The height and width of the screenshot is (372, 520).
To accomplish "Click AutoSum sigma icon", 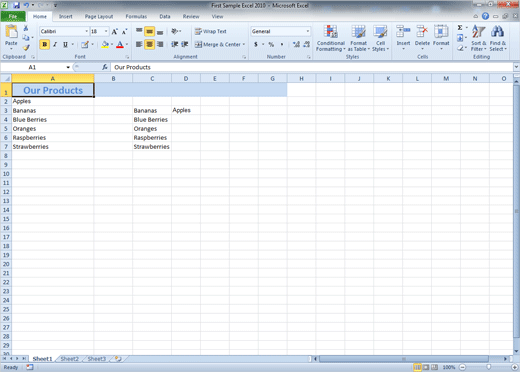I will (x=460, y=28).
